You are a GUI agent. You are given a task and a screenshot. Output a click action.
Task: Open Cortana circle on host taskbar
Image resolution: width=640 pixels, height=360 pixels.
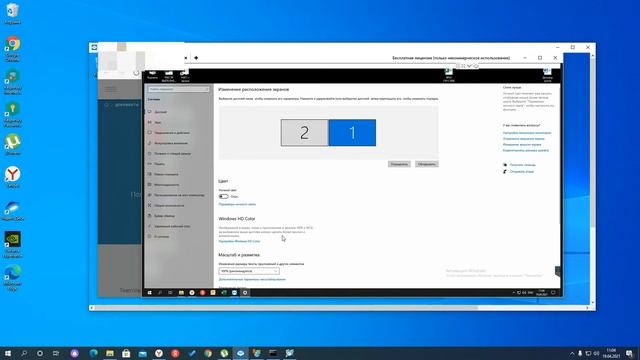point(40,353)
